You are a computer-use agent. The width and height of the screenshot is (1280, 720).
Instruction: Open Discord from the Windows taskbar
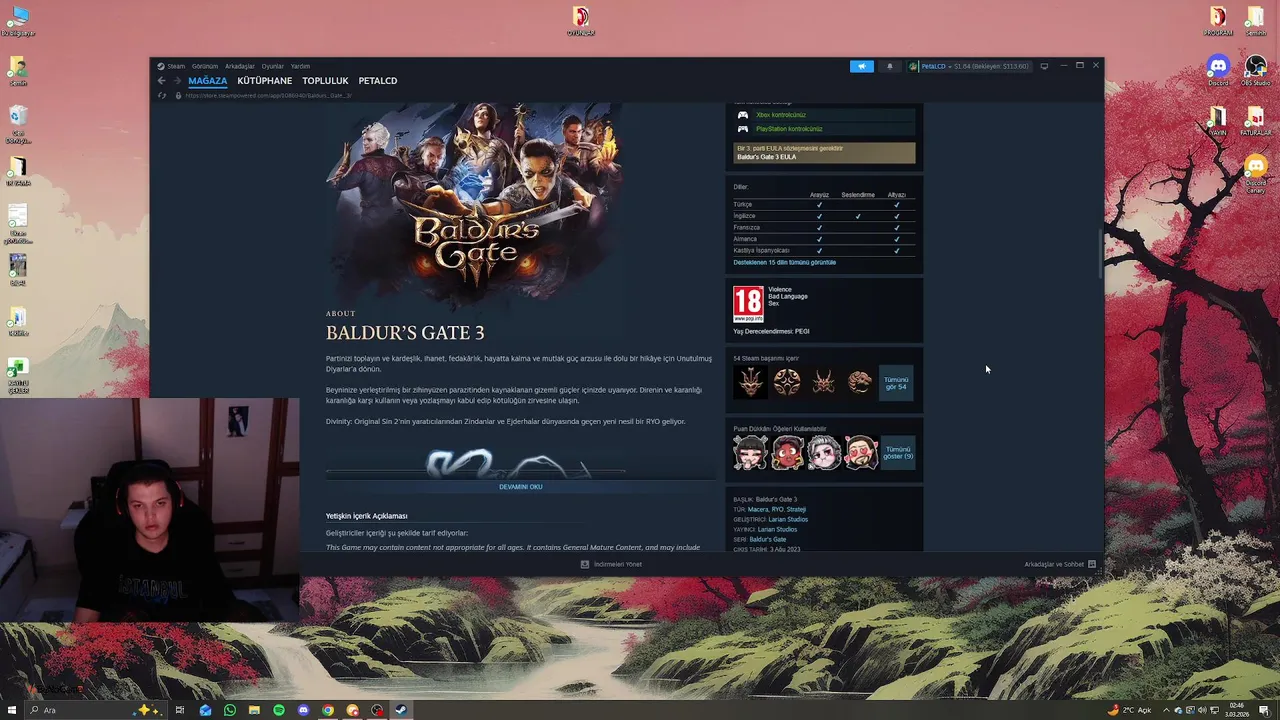(x=303, y=710)
